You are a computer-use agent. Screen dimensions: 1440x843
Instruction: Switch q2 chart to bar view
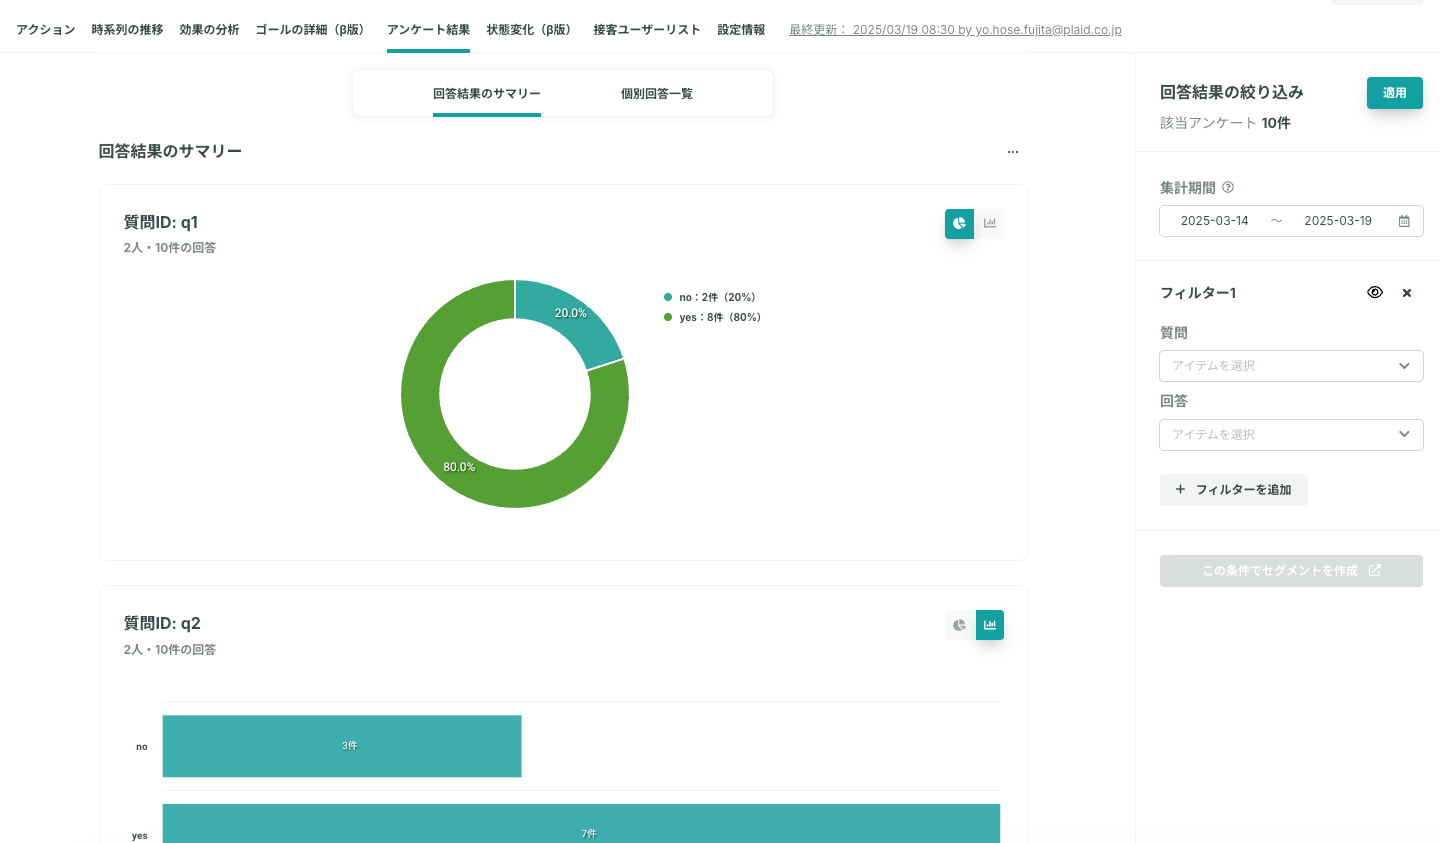pyautogui.click(x=990, y=625)
